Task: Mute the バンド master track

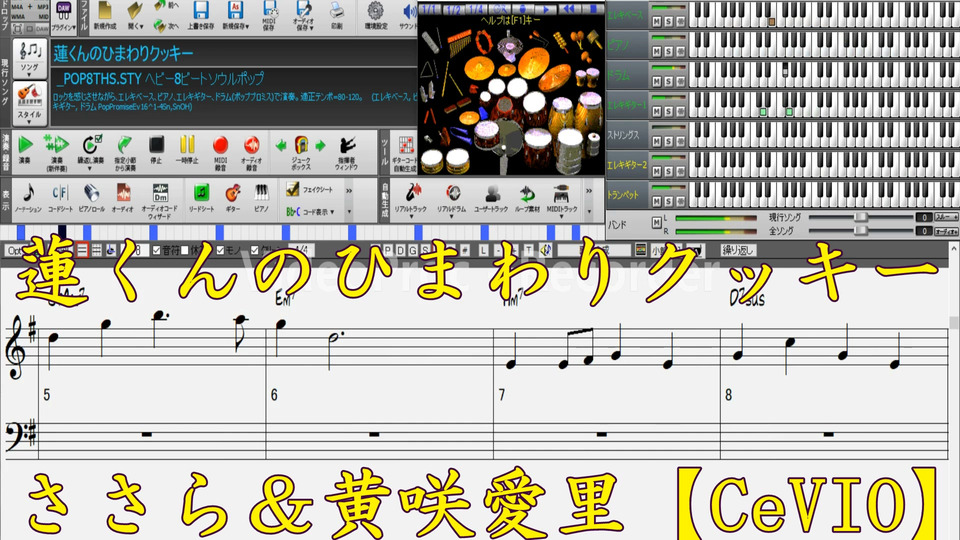Action: [656, 222]
